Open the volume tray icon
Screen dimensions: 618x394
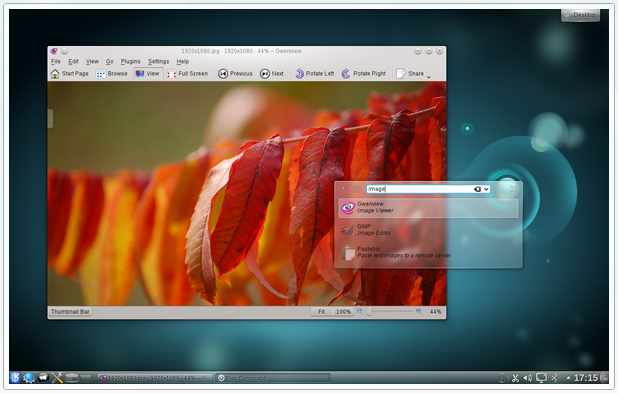[x=527, y=378]
